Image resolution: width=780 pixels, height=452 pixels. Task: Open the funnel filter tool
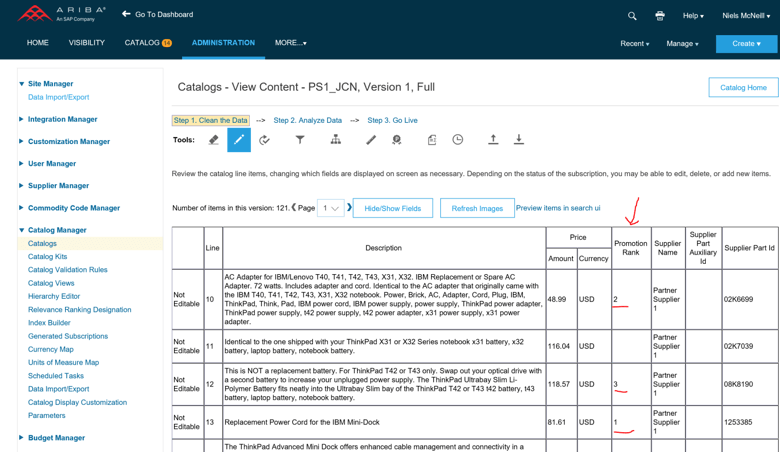coord(300,140)
